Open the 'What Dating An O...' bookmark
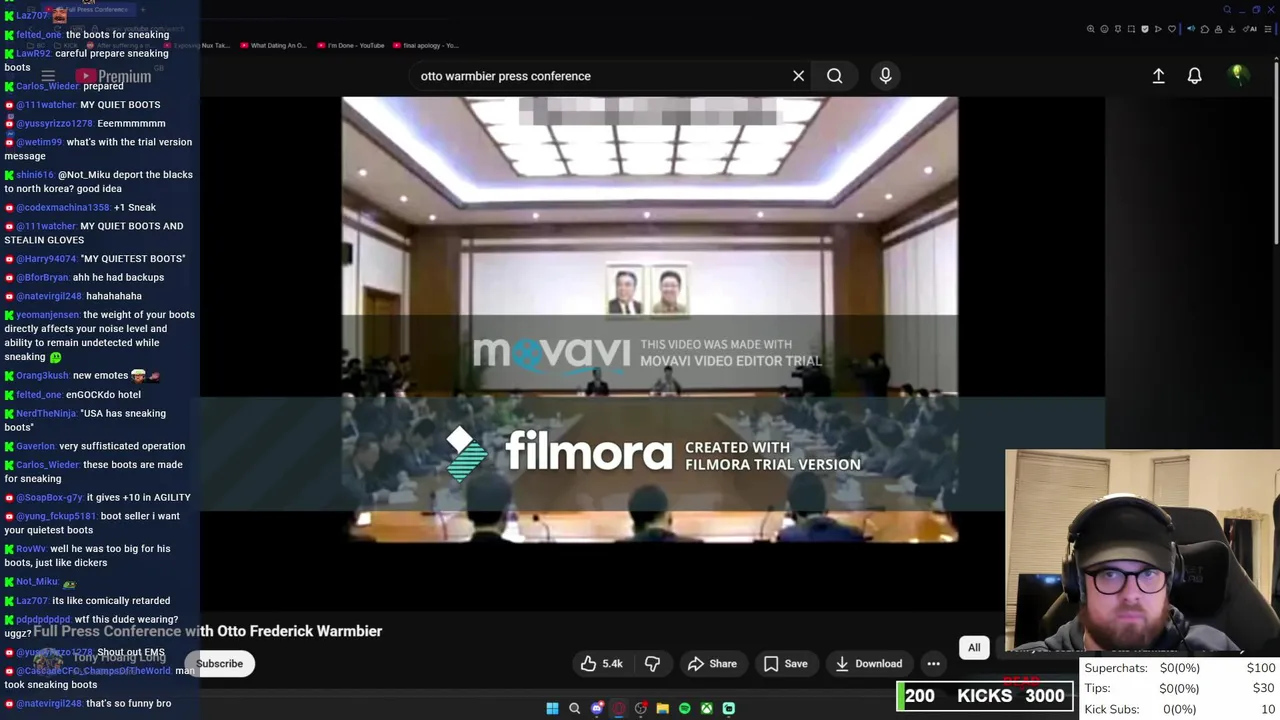The height and width of the screenshot is (720, 1280). (272, 46)
